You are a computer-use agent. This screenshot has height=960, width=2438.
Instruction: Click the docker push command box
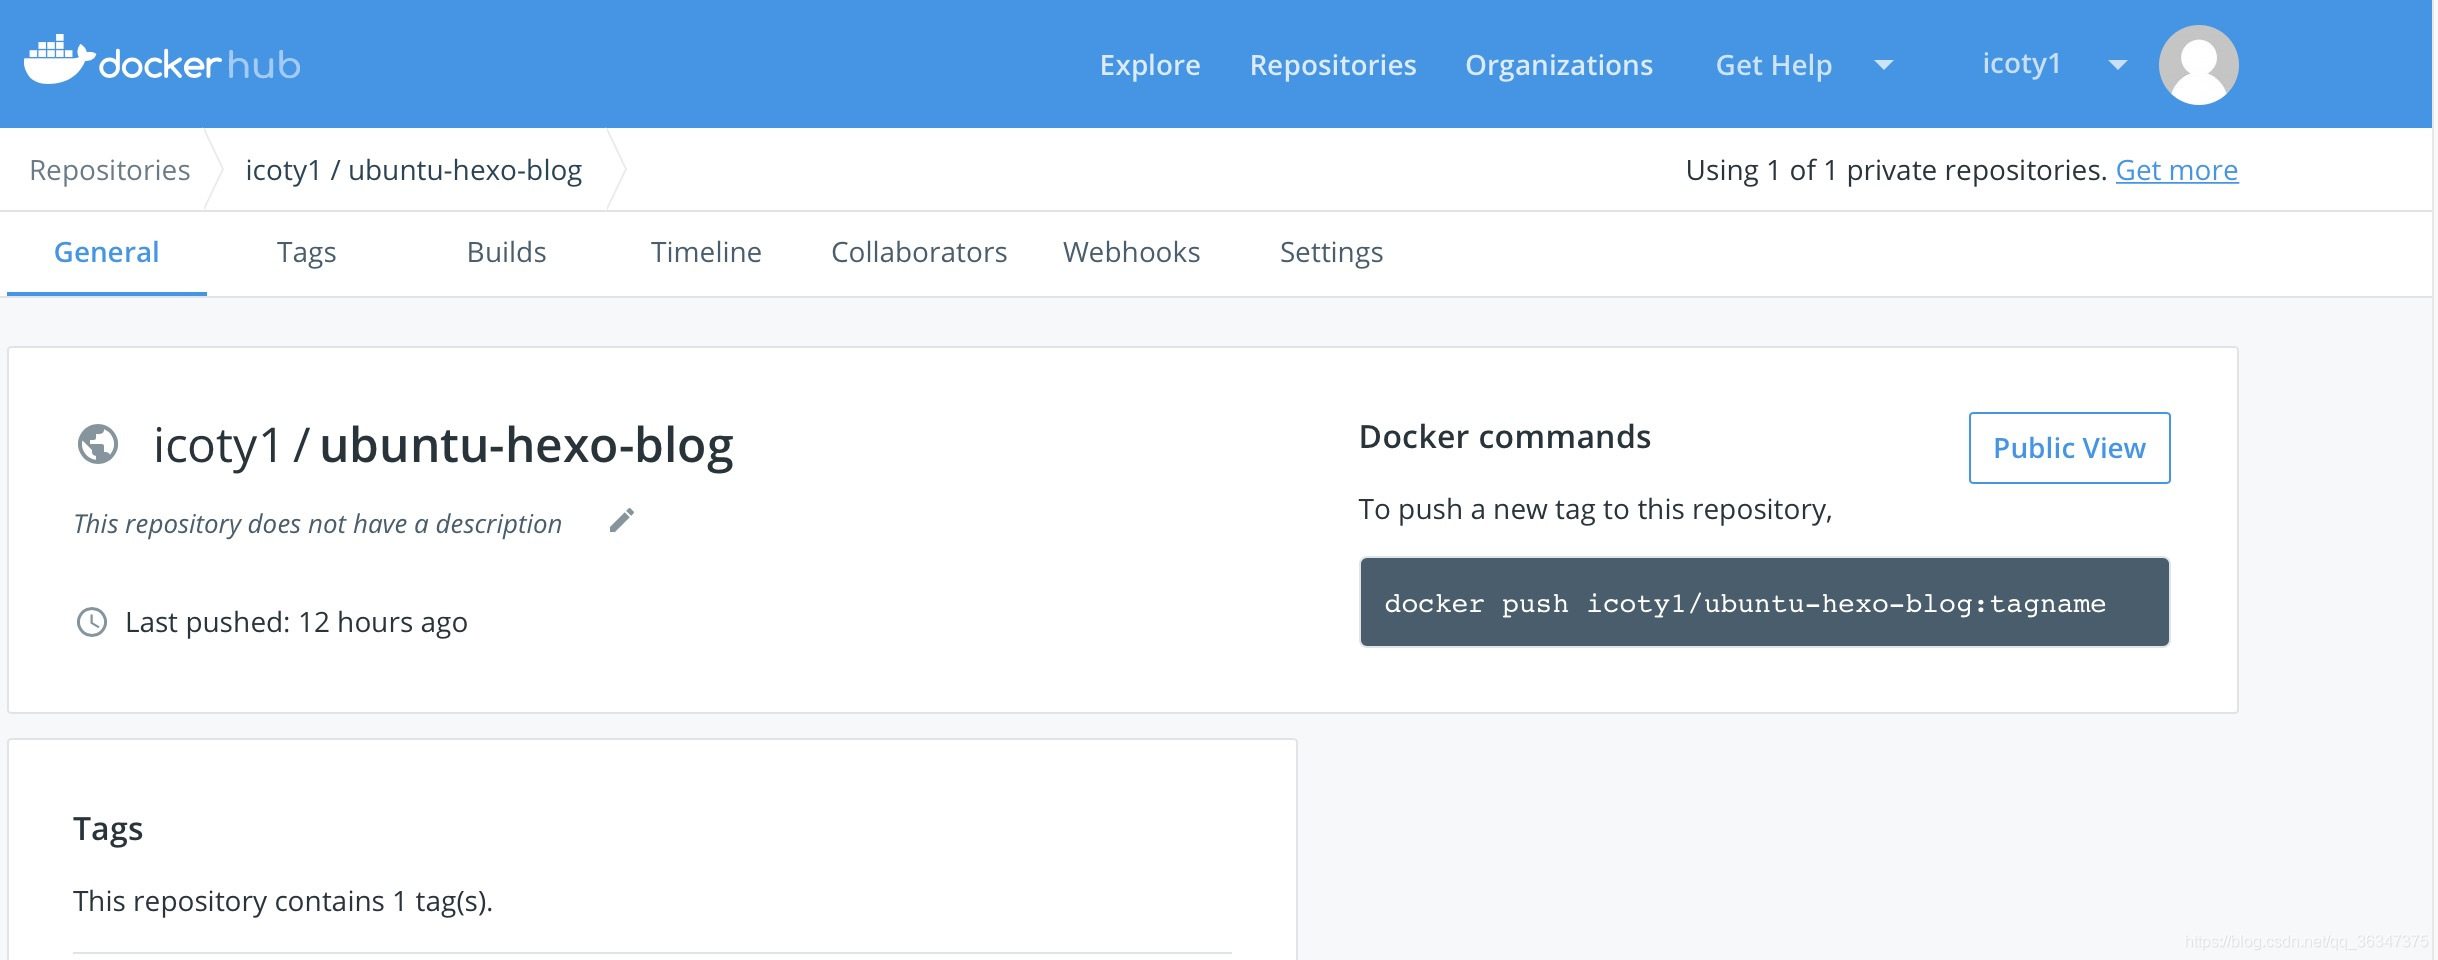(1765, 602)
